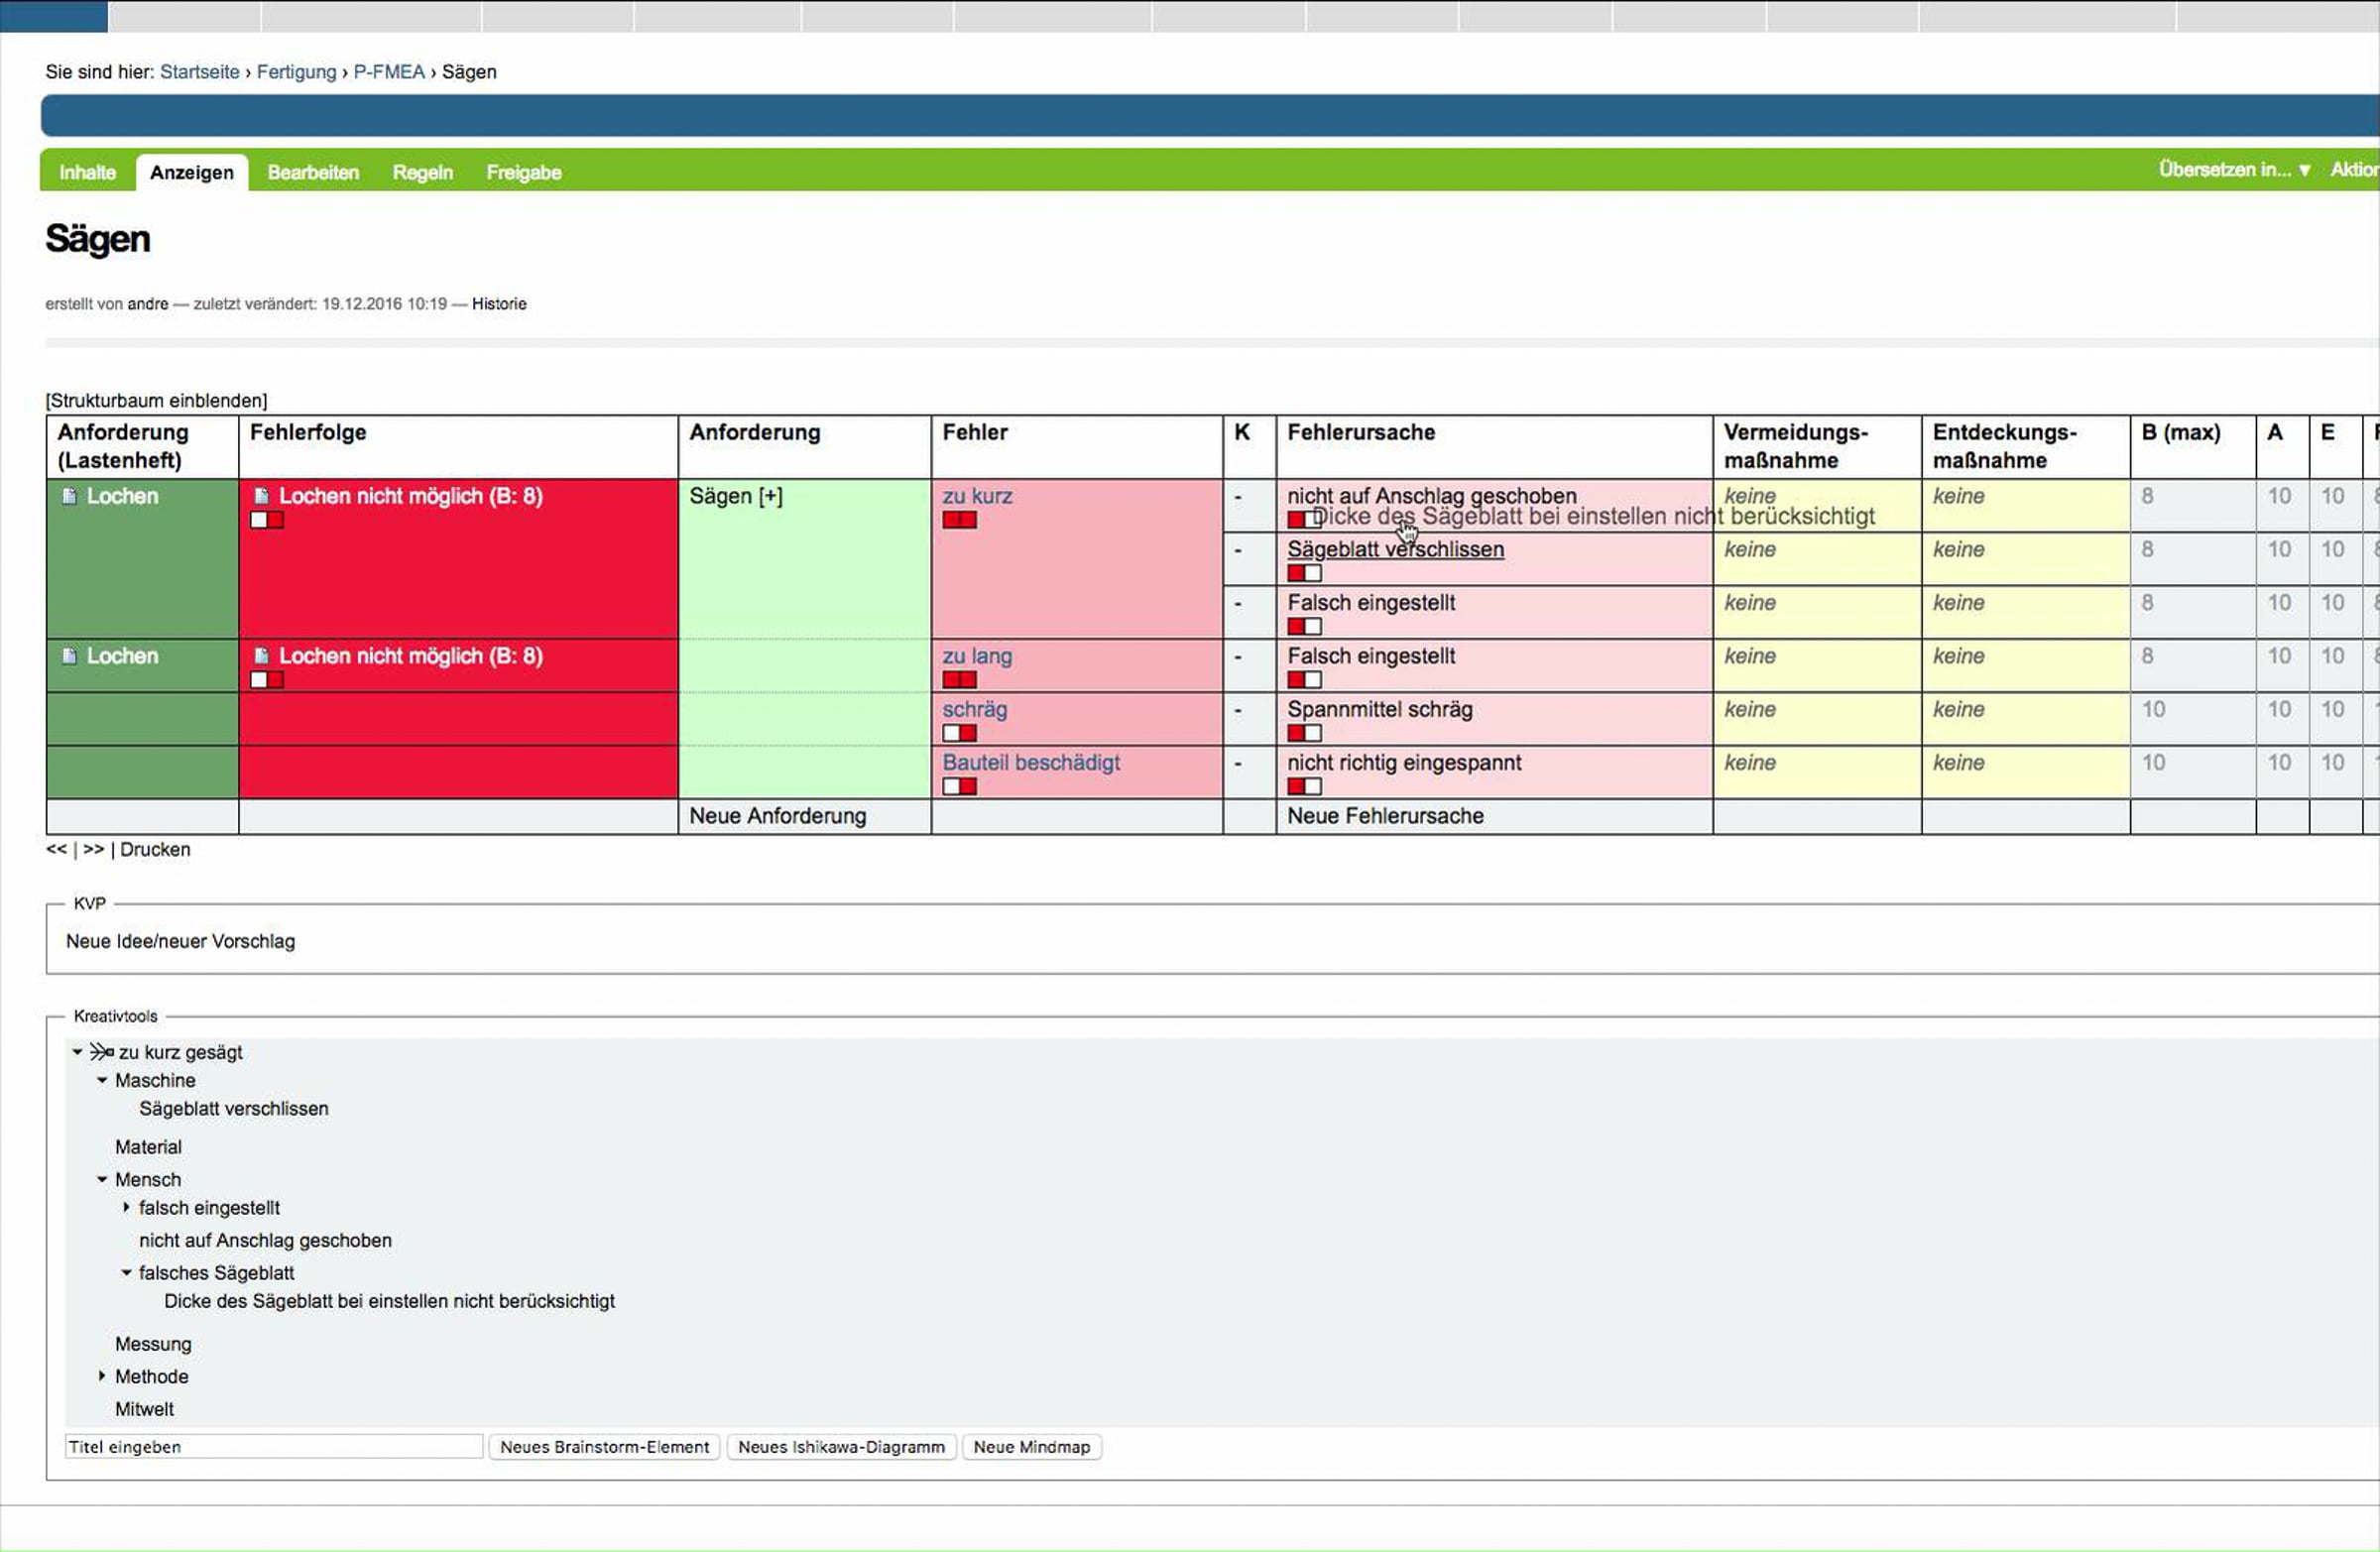Image resolution: width=2380 pixels, height=1552 pixels.
Task: Switch to the Bearbeiten tab
Action: point(313,172)
